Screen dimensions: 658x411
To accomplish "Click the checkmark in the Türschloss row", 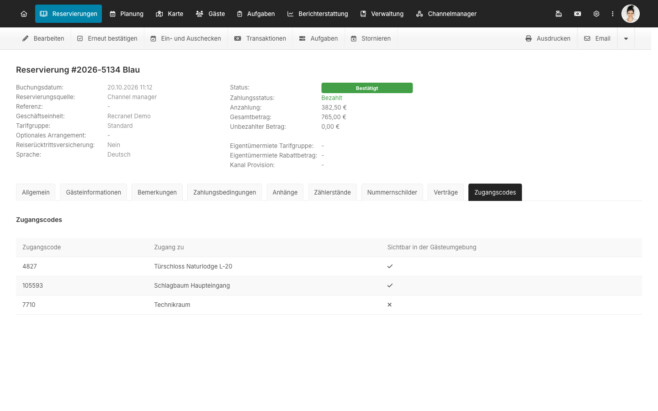I will [x=390, y=266].
